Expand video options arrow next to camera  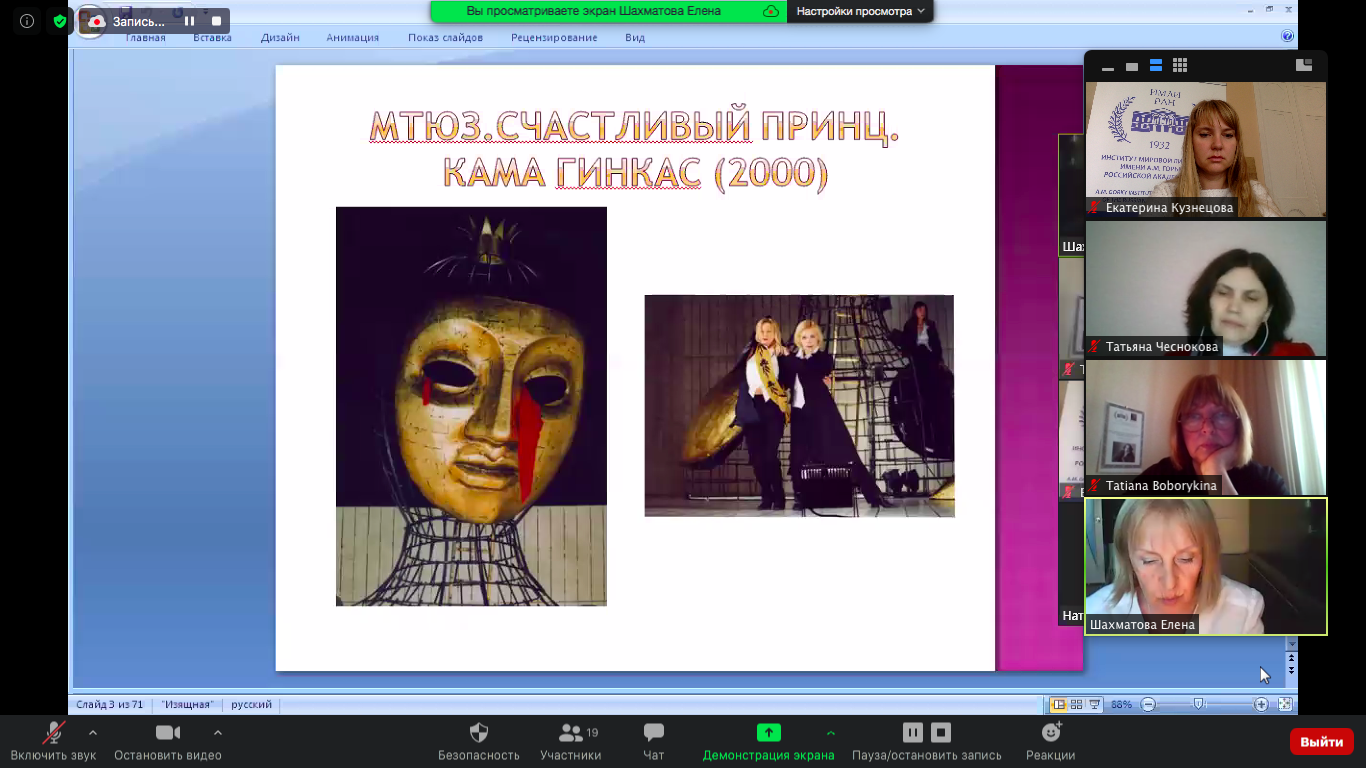(x=217, y=732)
